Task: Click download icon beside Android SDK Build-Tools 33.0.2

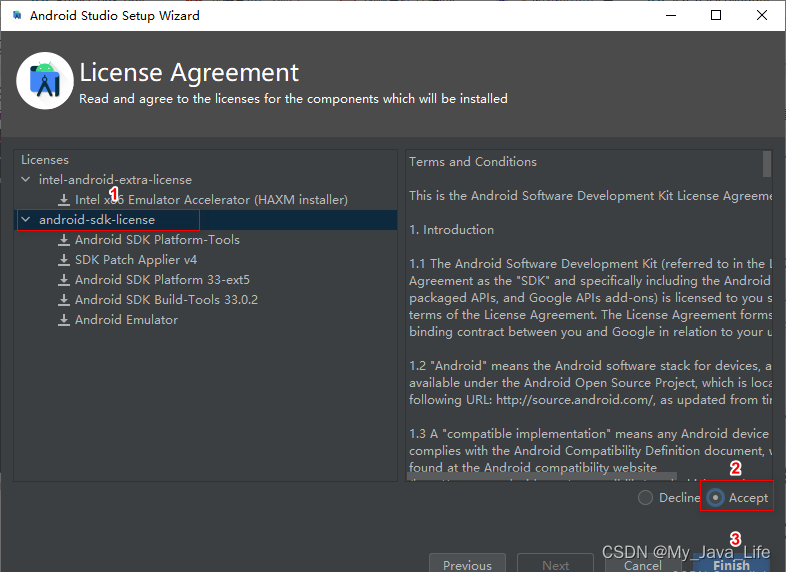Action: click(x=64, y=300)
